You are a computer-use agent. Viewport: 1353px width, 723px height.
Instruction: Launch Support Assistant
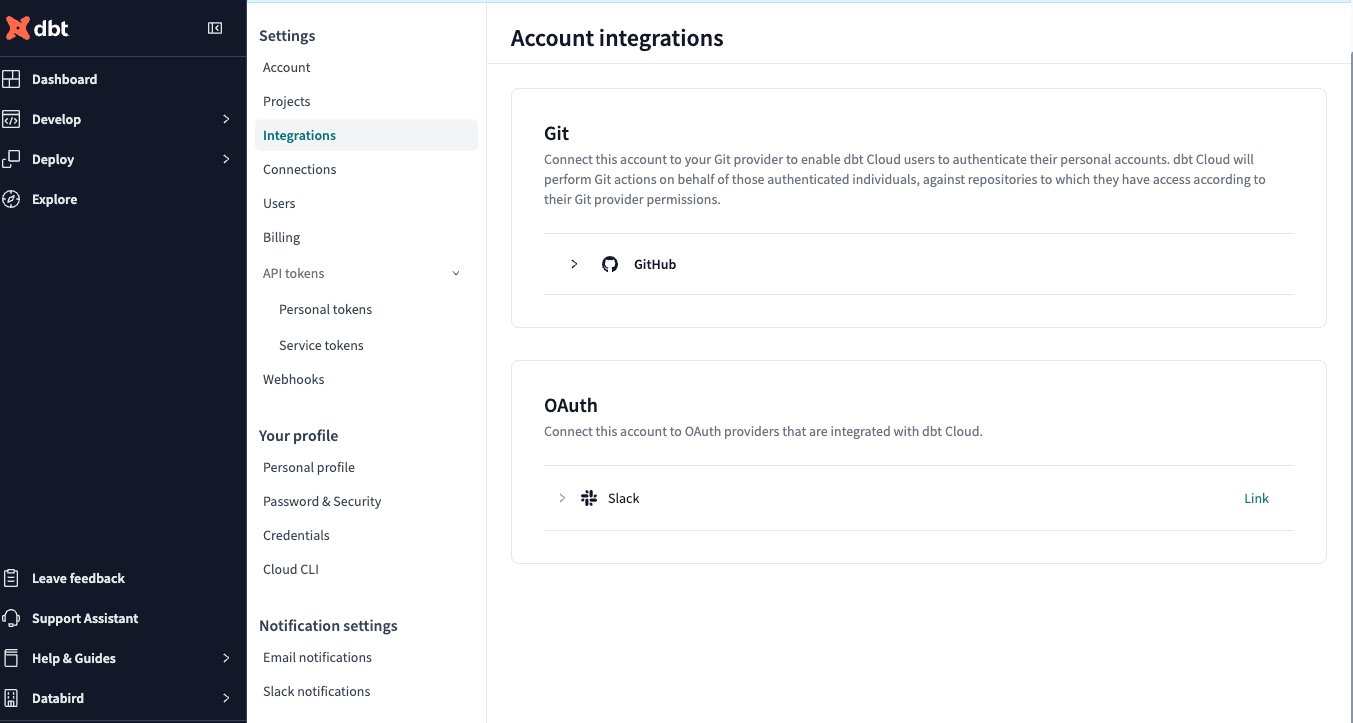85,618
